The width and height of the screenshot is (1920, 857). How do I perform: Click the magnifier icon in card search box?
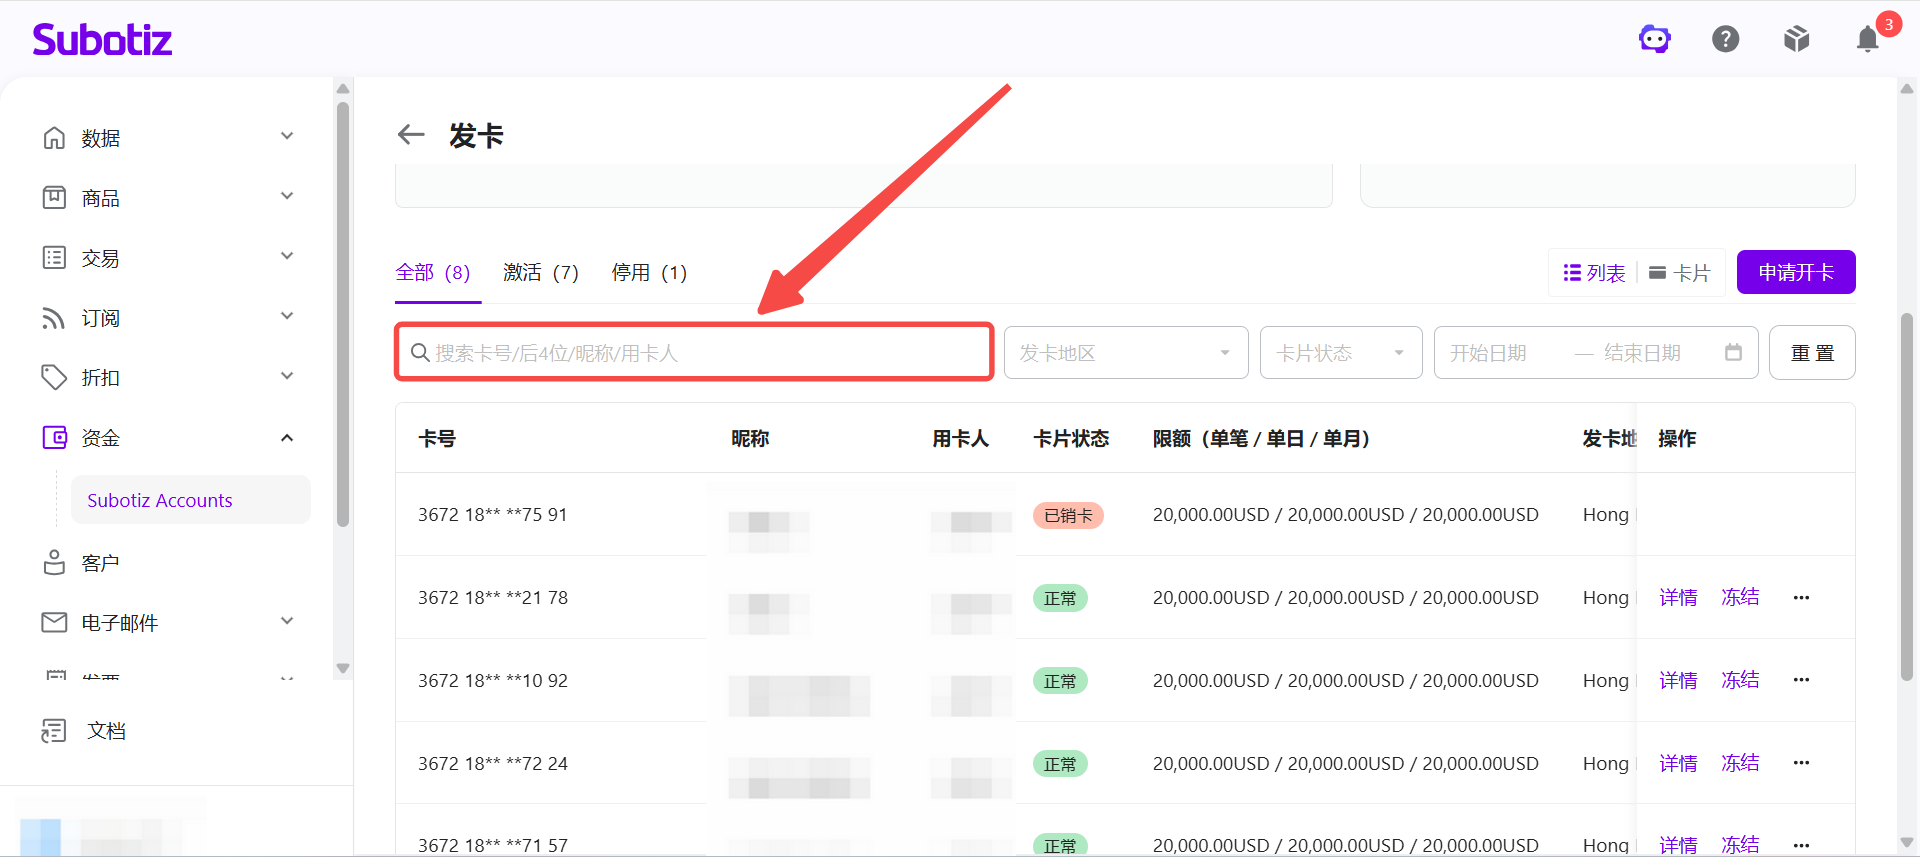(x=421, y=352)
